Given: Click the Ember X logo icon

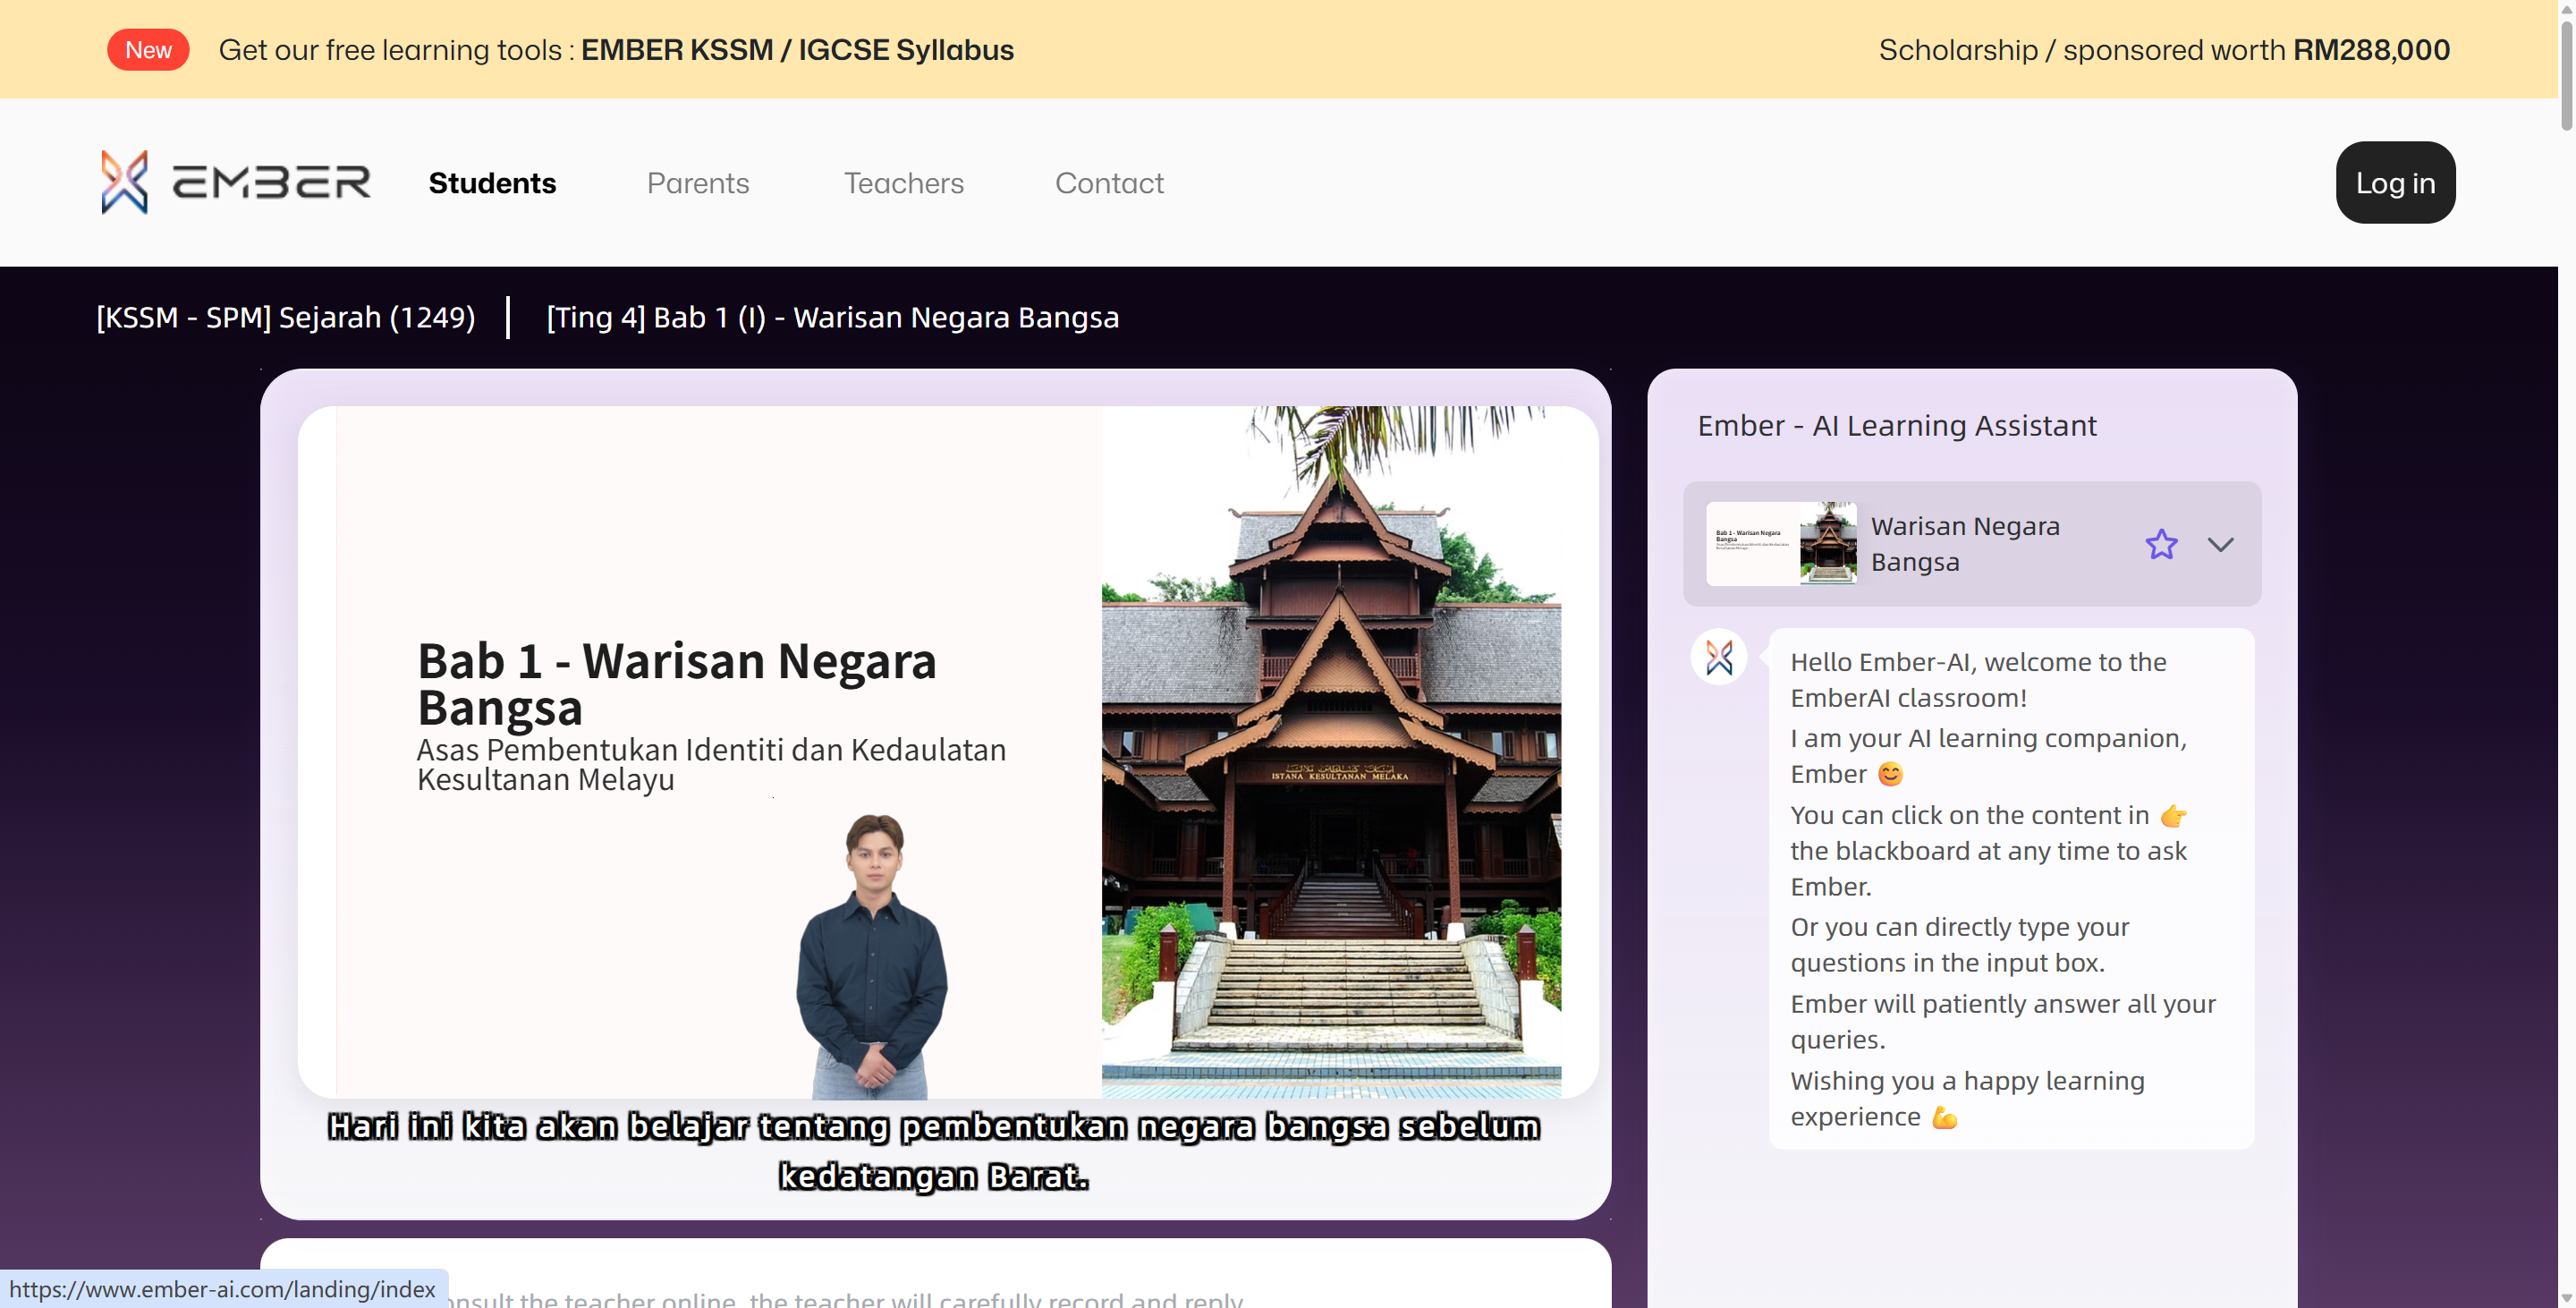Looking at the screenshot, I should (x=124, y=182).
